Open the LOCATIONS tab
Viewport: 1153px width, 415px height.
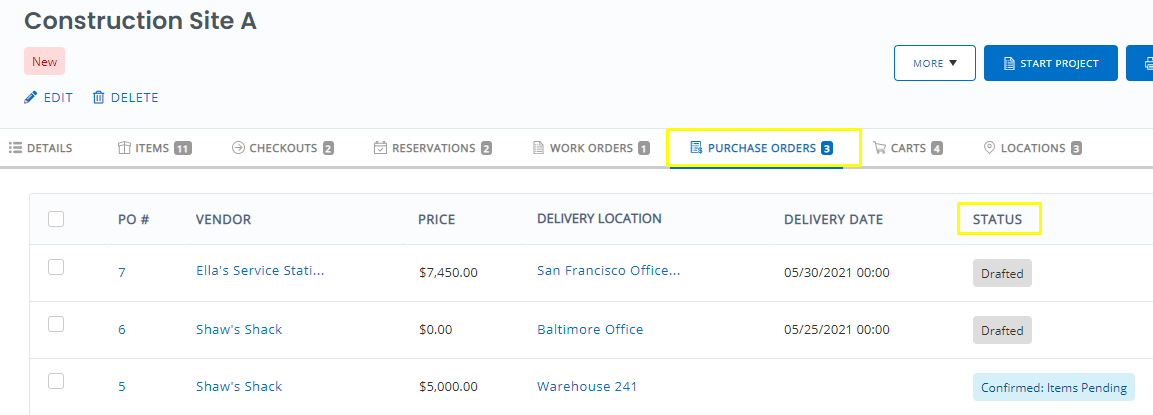pyautogui.click(x=1032, y=148)
